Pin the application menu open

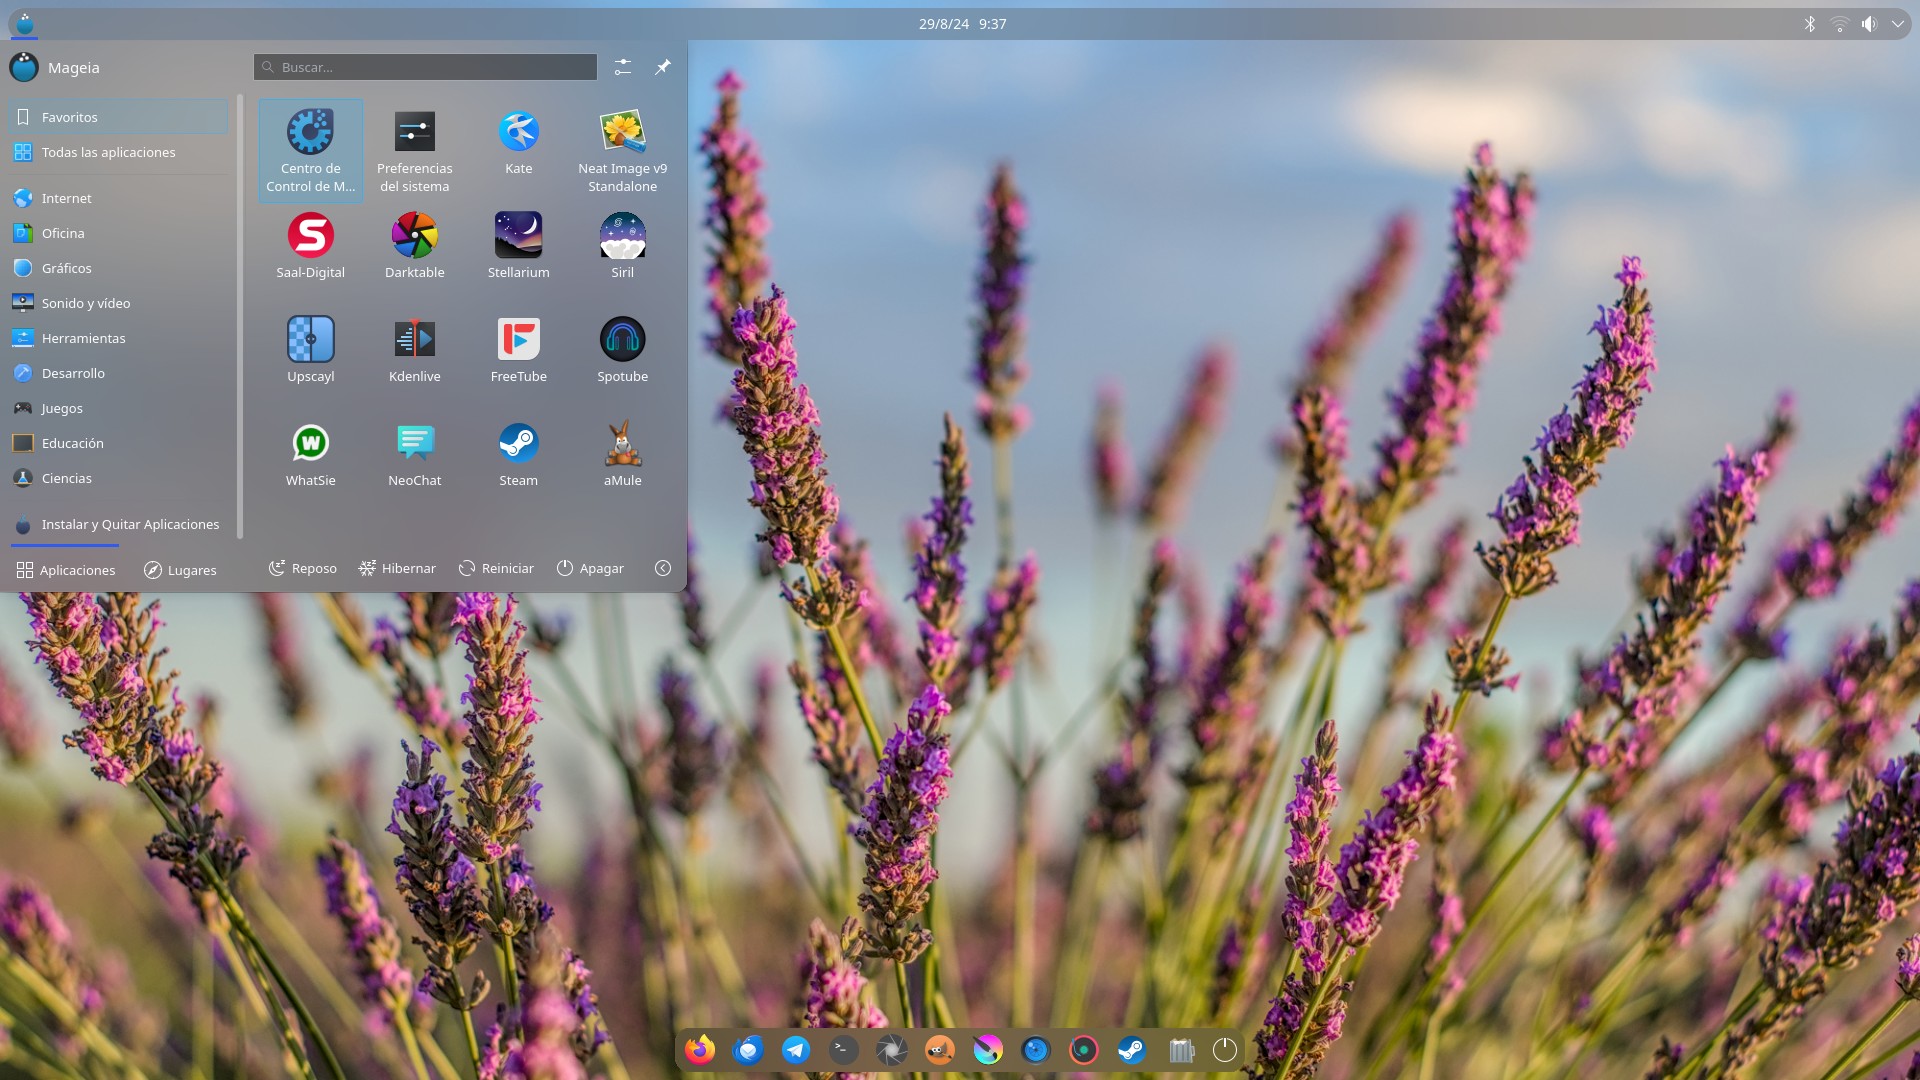tap(663, 67)
